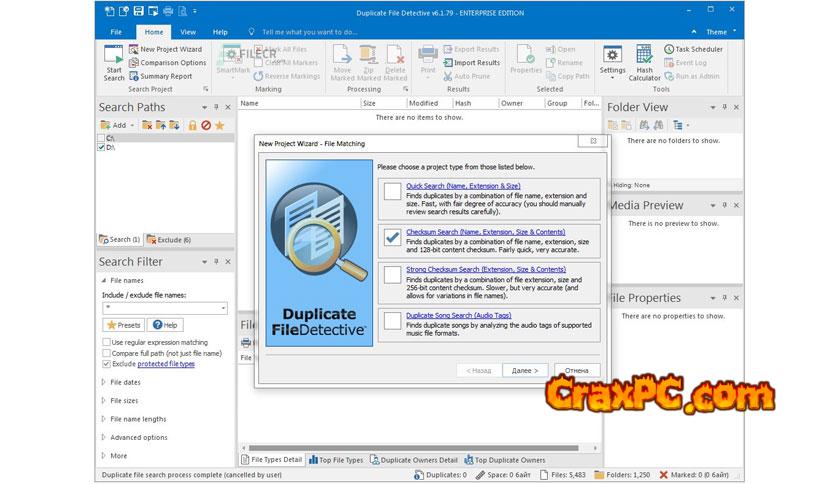Click the Print icon in Results group

tap(427, 58)
